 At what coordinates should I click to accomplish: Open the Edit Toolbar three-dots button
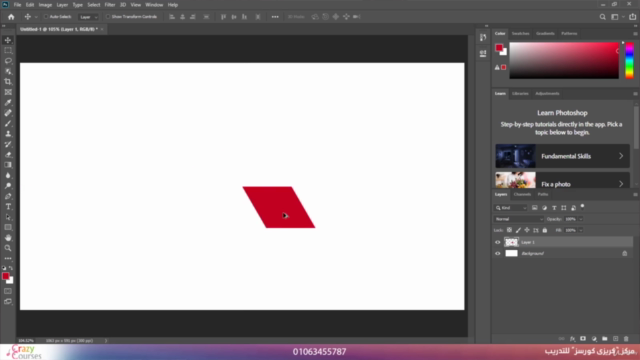(x=8, y=258)
